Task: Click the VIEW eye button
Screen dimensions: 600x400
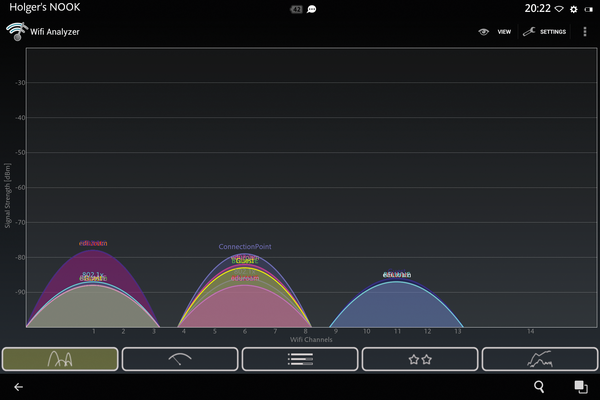Action: tap(495, 32)
